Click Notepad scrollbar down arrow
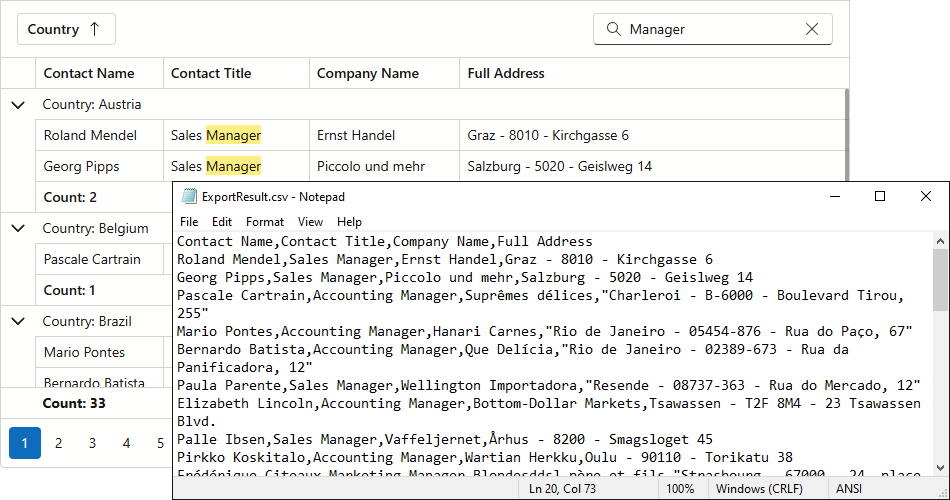Screen dimensions: 950x500 (x=940, y=467)
